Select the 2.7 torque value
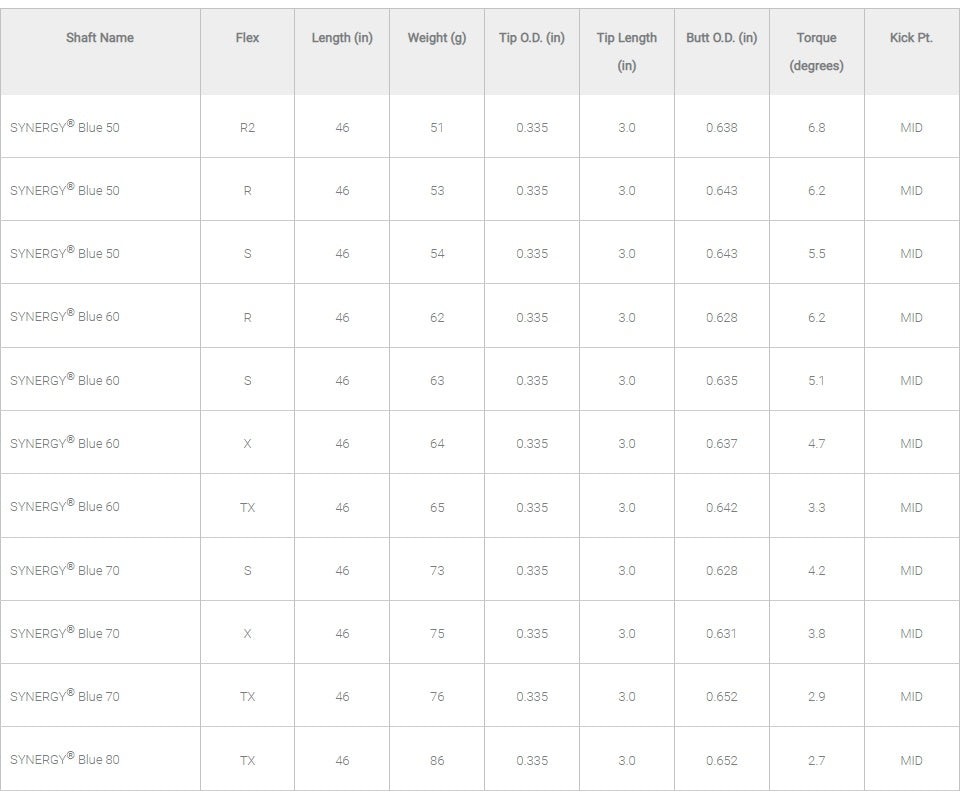This screenshot has height=800, width=963. pyautogui.click(x=817, y=761)
